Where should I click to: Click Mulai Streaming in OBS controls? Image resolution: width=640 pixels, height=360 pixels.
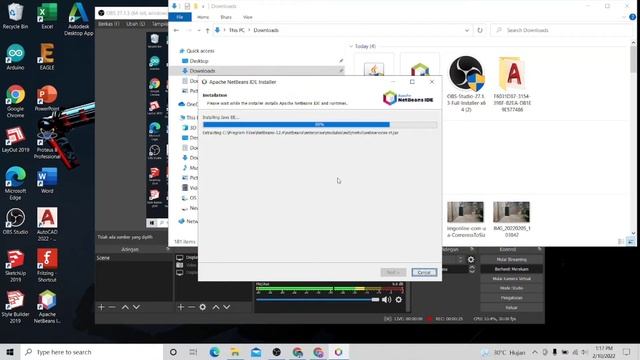point(511,260)
